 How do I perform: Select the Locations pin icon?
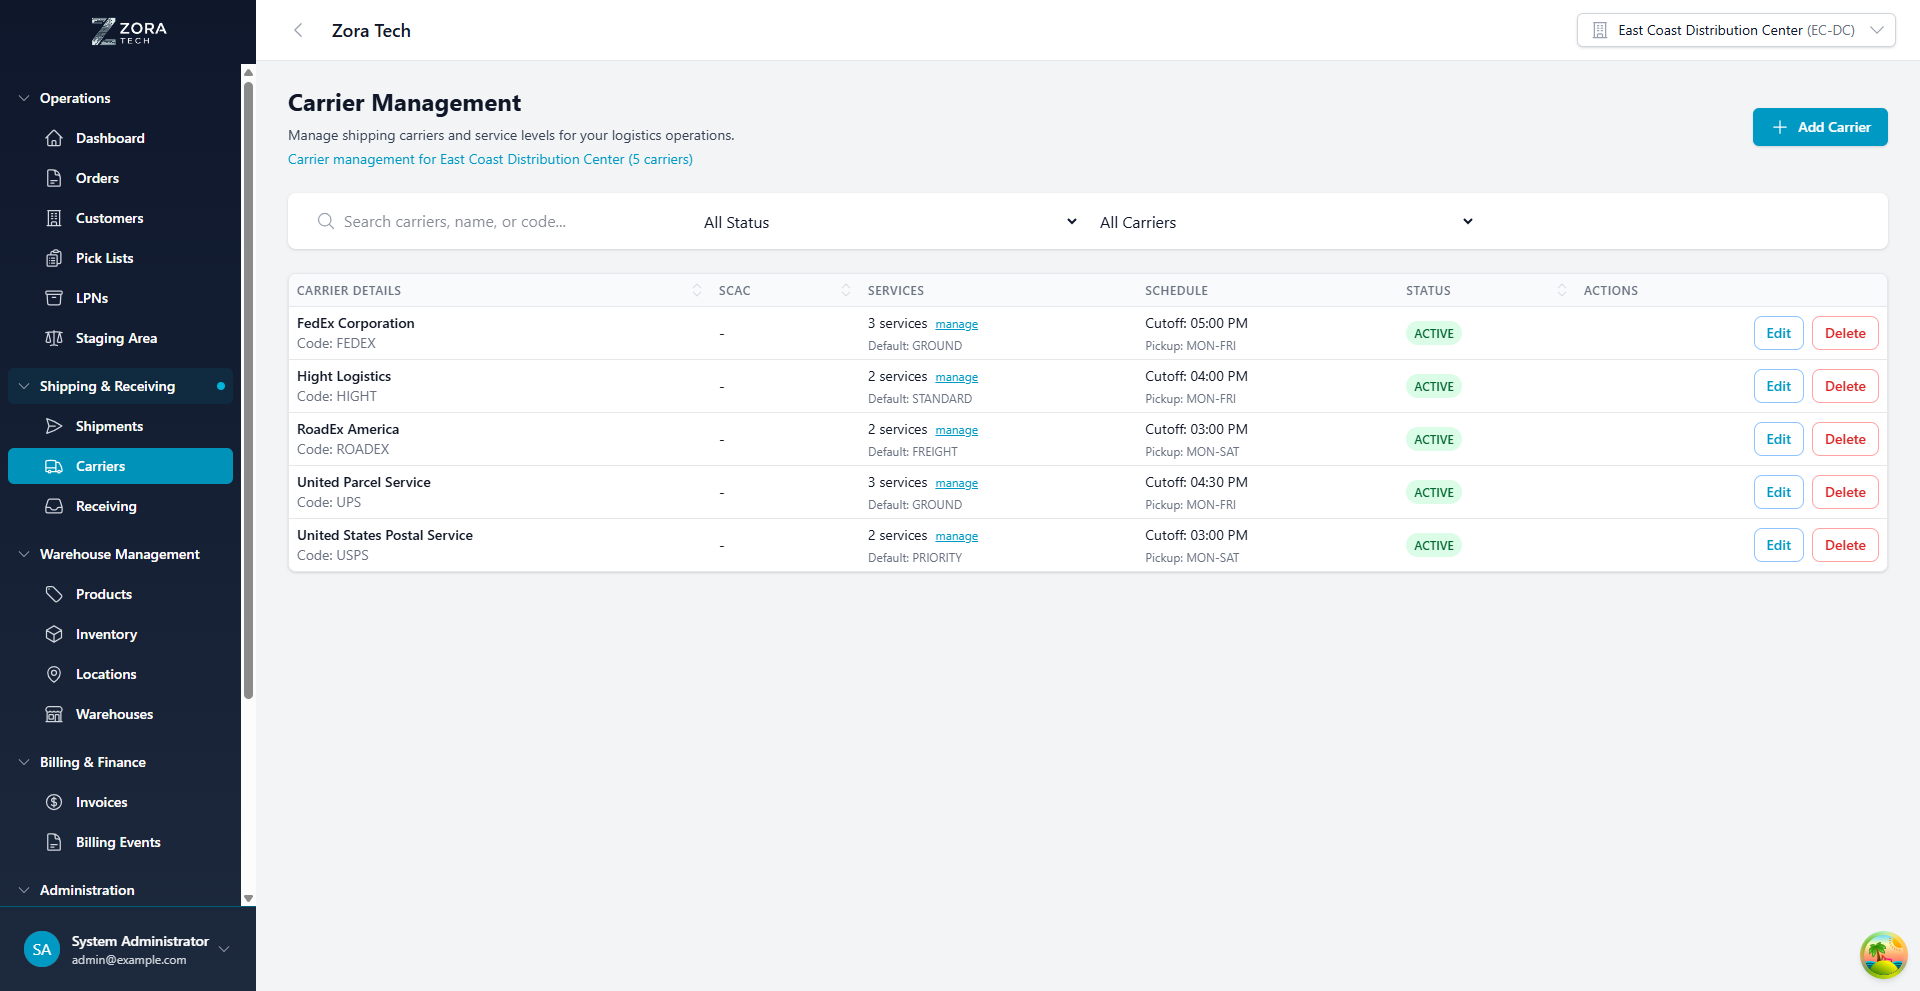(55, 673)
